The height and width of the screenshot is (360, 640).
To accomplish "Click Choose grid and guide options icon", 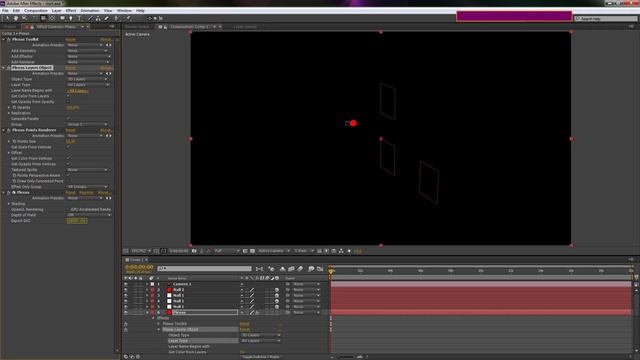I will (156, 251).
